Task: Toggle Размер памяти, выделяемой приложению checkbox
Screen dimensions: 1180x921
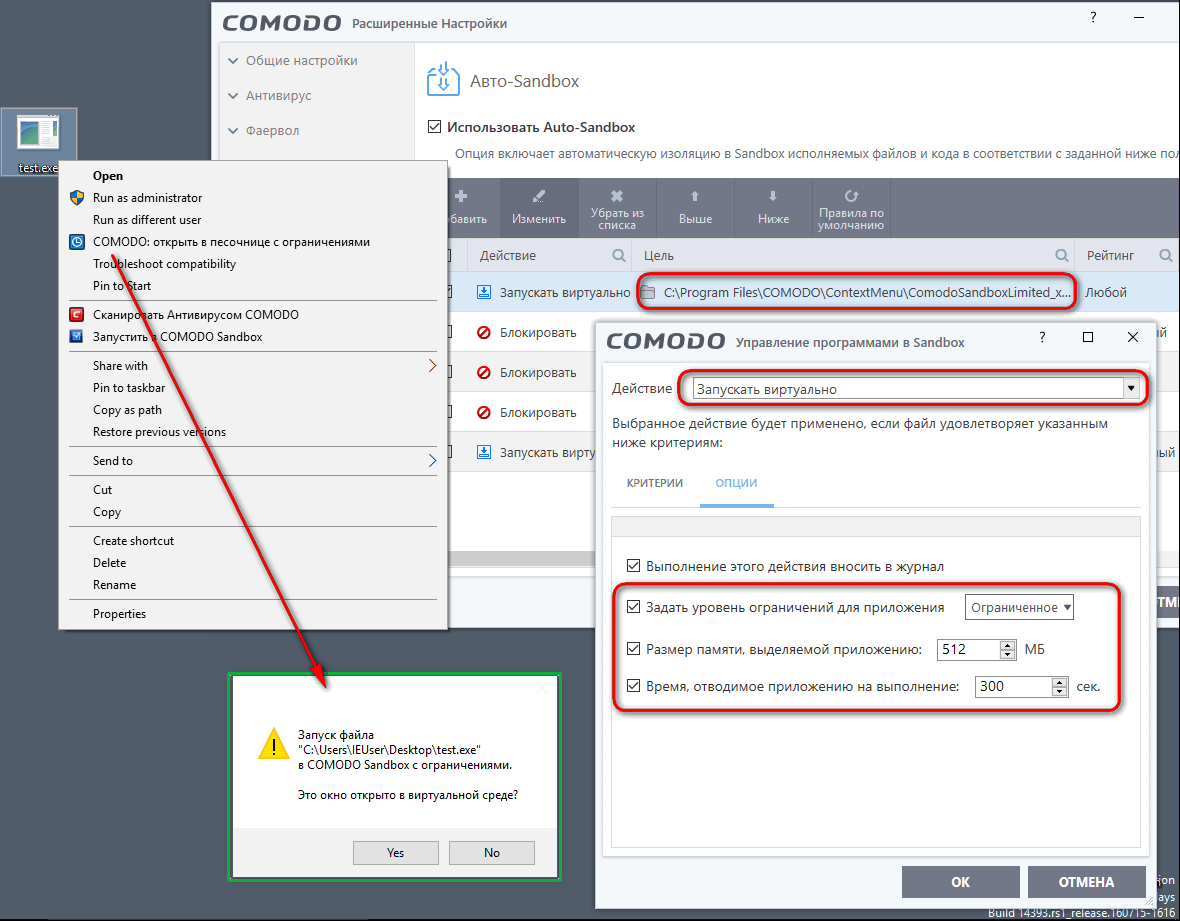Action: pos(634,649)
